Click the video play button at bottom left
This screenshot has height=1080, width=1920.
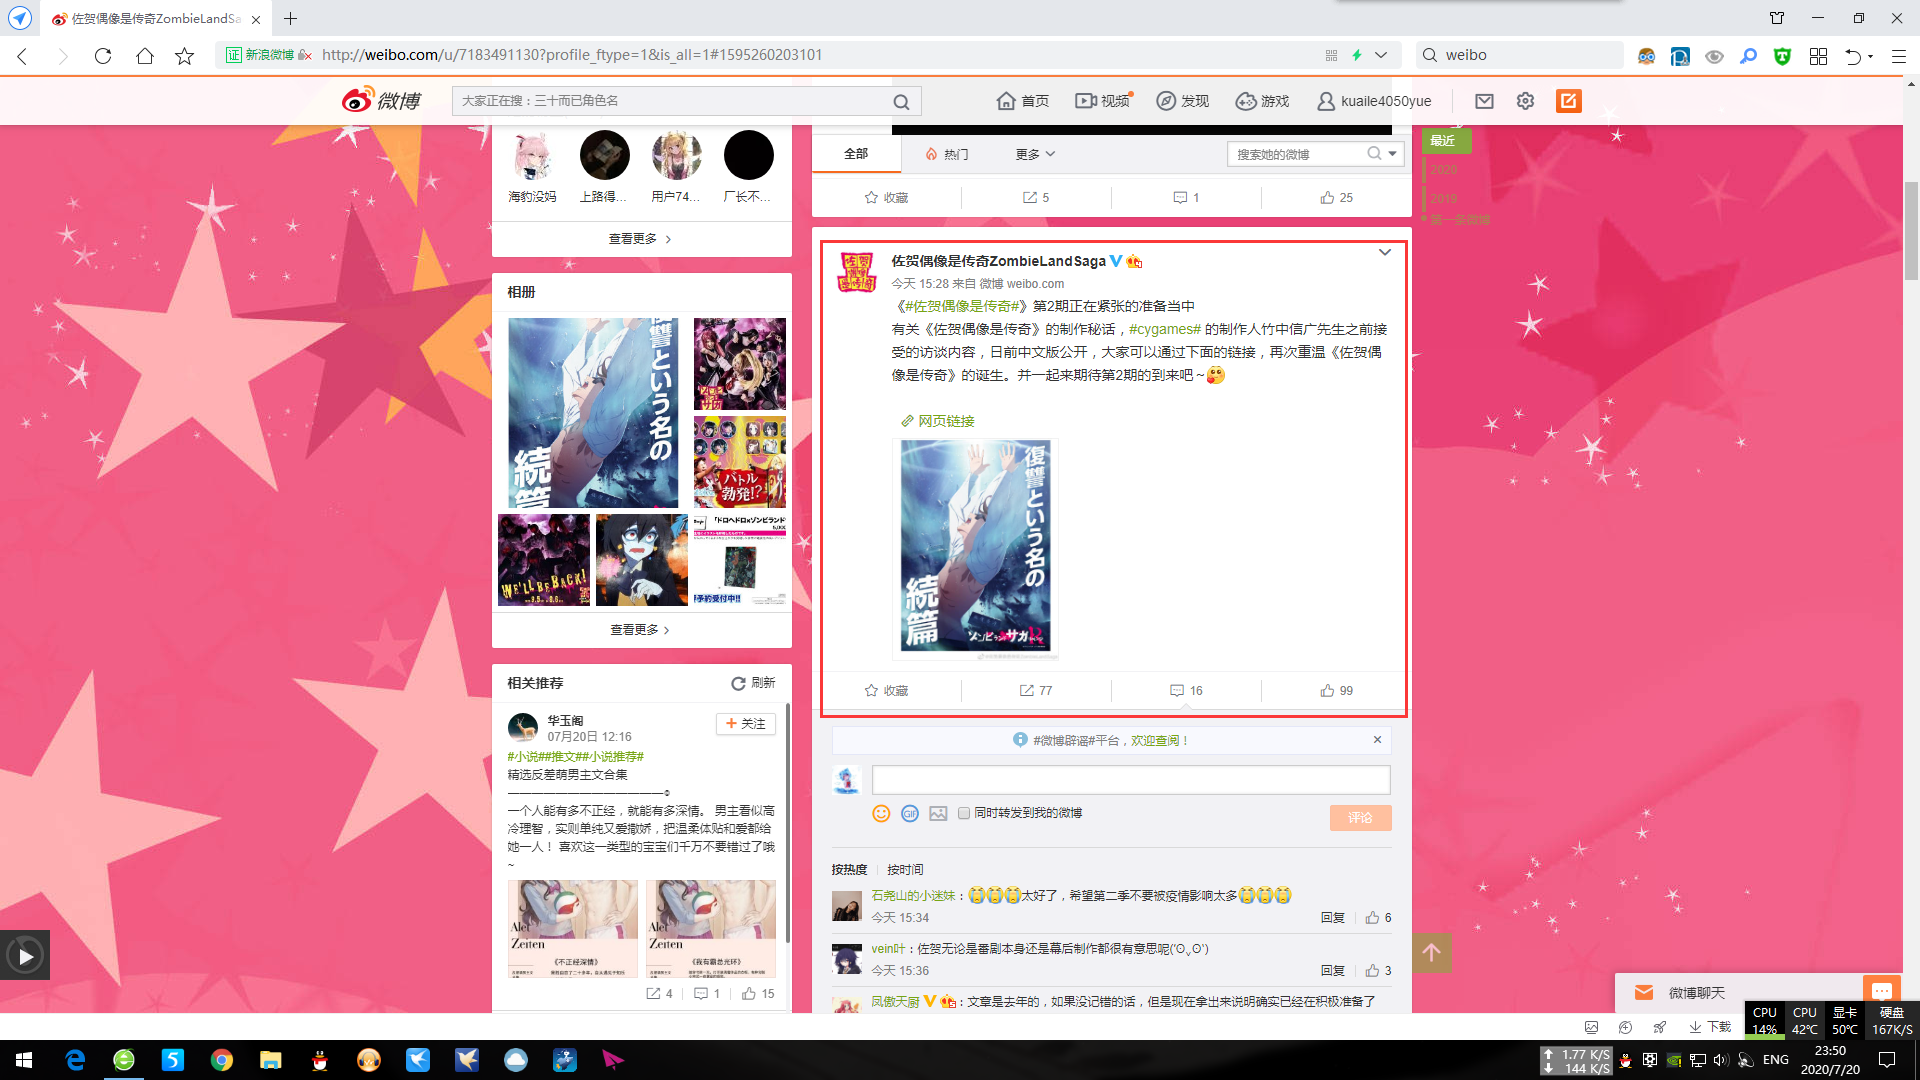tap(25, 956)
